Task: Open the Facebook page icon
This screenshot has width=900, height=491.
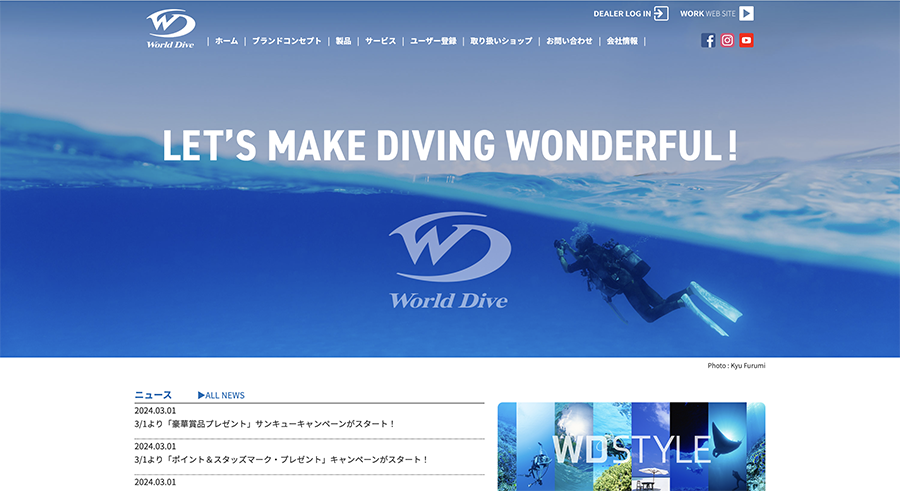Action: point(708,40)
